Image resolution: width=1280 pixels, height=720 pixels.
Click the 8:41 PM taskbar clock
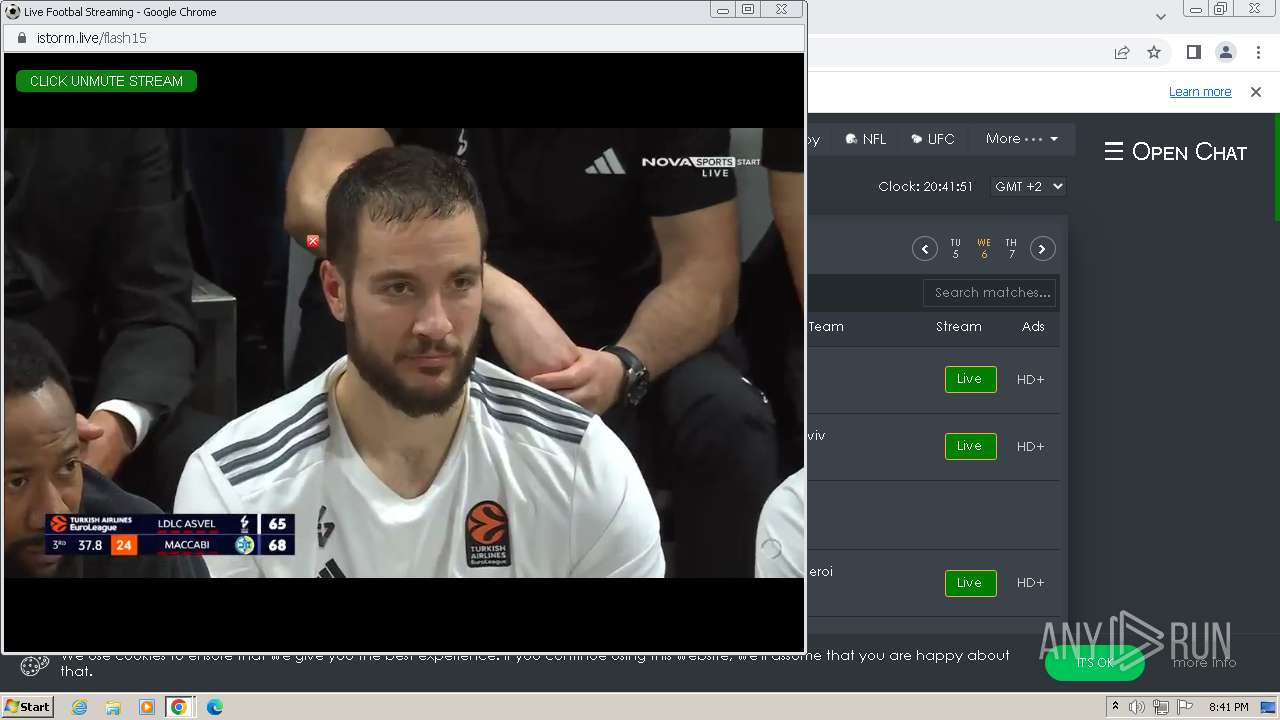point(1228,707)
